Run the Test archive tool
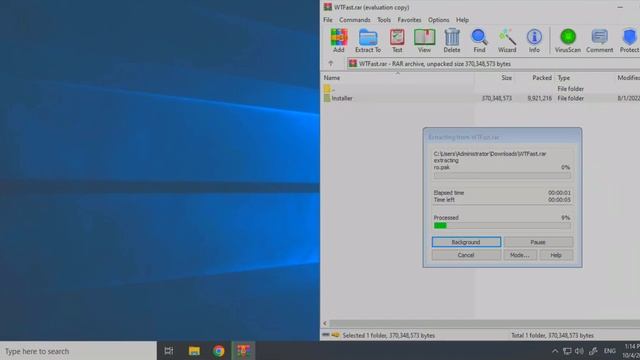This screenshot has height=360, width=640. coord(397,40)
